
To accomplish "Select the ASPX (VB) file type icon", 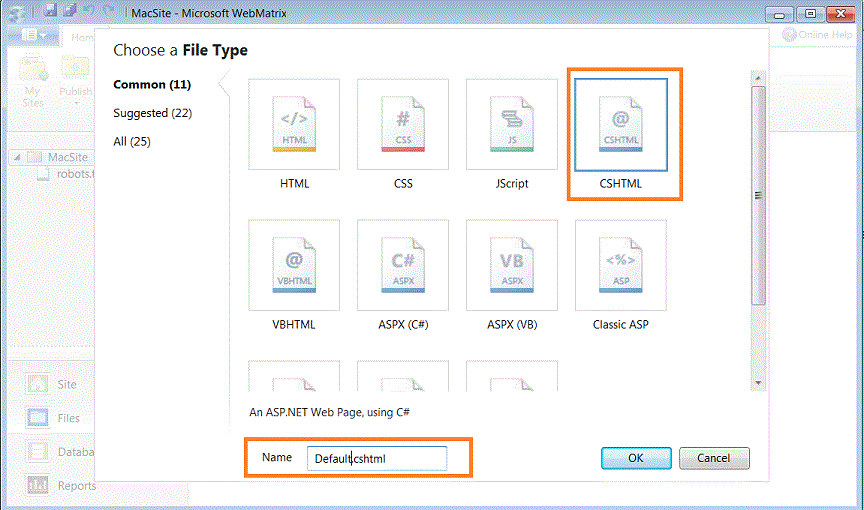I will 512,265.
